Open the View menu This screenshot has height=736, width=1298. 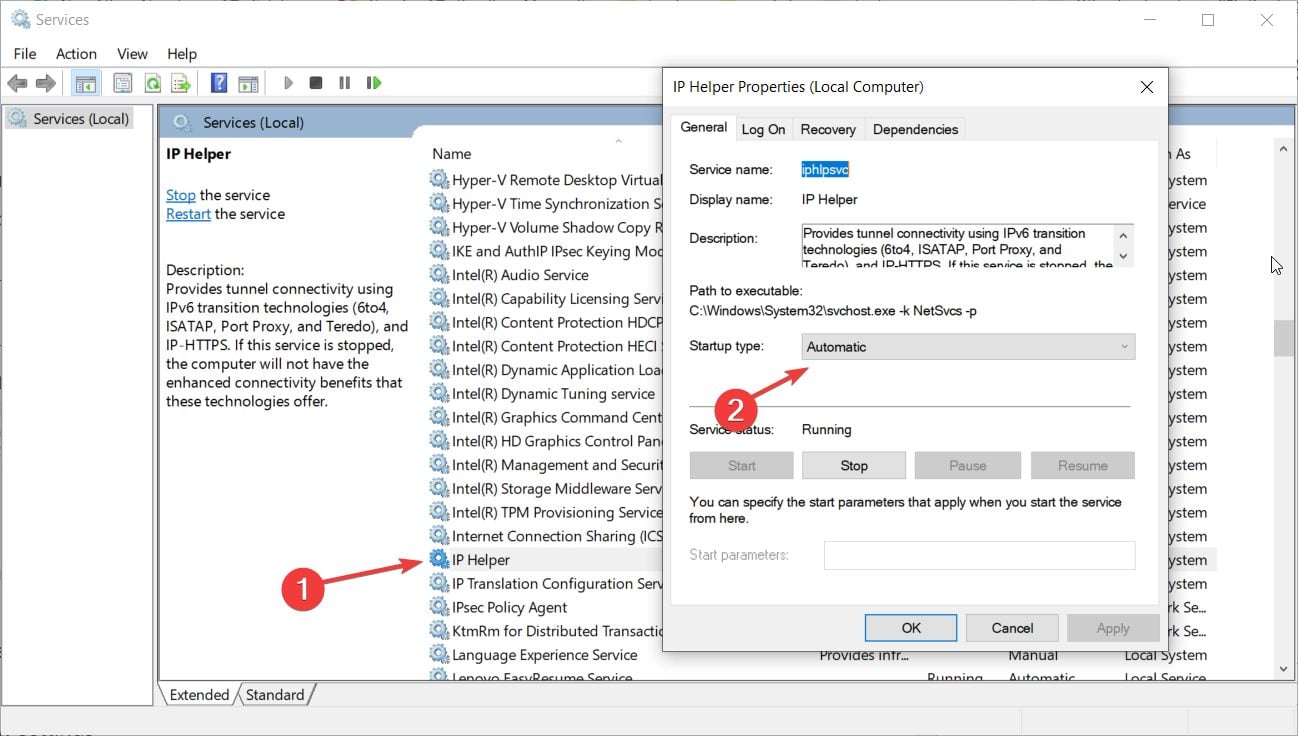132,54
